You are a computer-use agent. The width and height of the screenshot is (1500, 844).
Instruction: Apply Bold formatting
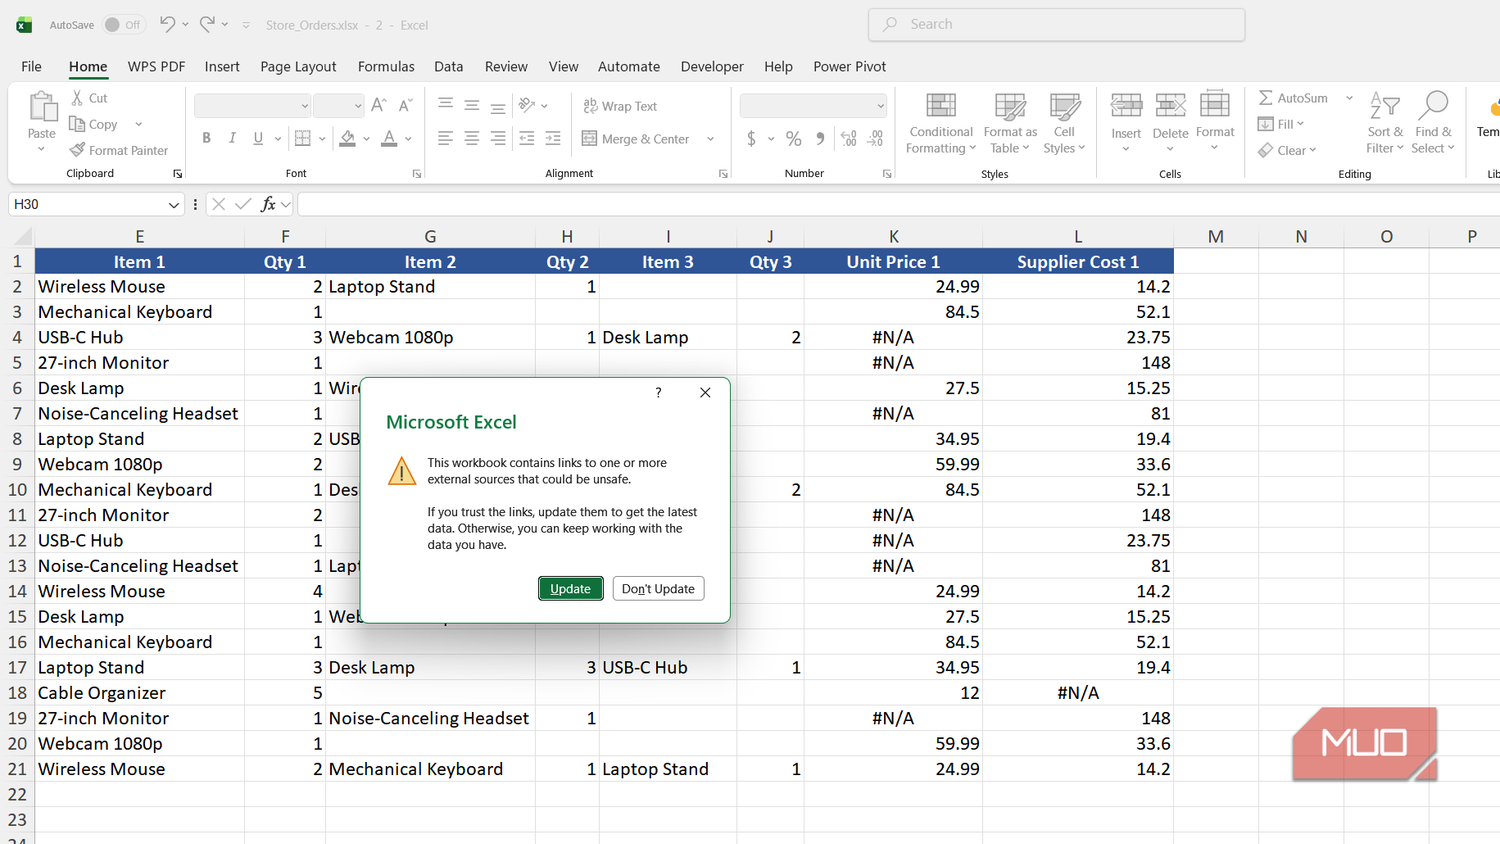206,138
